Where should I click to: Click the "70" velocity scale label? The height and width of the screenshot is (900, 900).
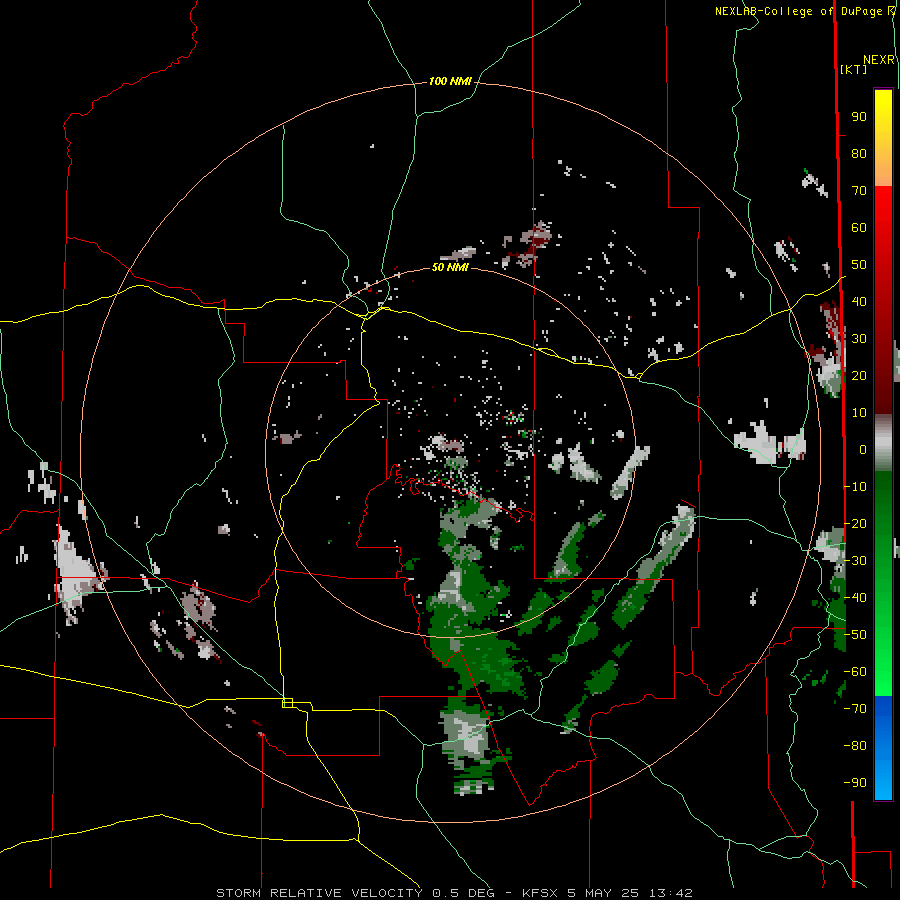click(859, 191)
